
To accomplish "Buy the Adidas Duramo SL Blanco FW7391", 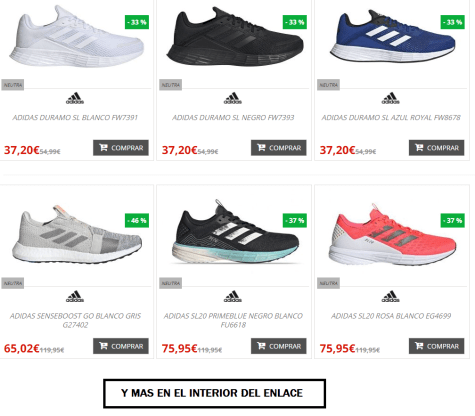I will click(x=121, y=148).
